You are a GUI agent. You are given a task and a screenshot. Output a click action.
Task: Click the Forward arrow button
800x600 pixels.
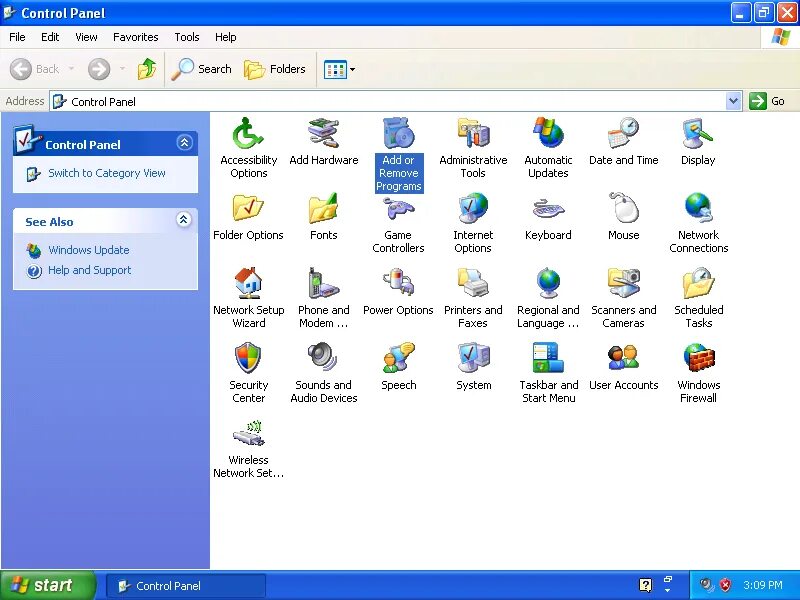click(99, 69)
